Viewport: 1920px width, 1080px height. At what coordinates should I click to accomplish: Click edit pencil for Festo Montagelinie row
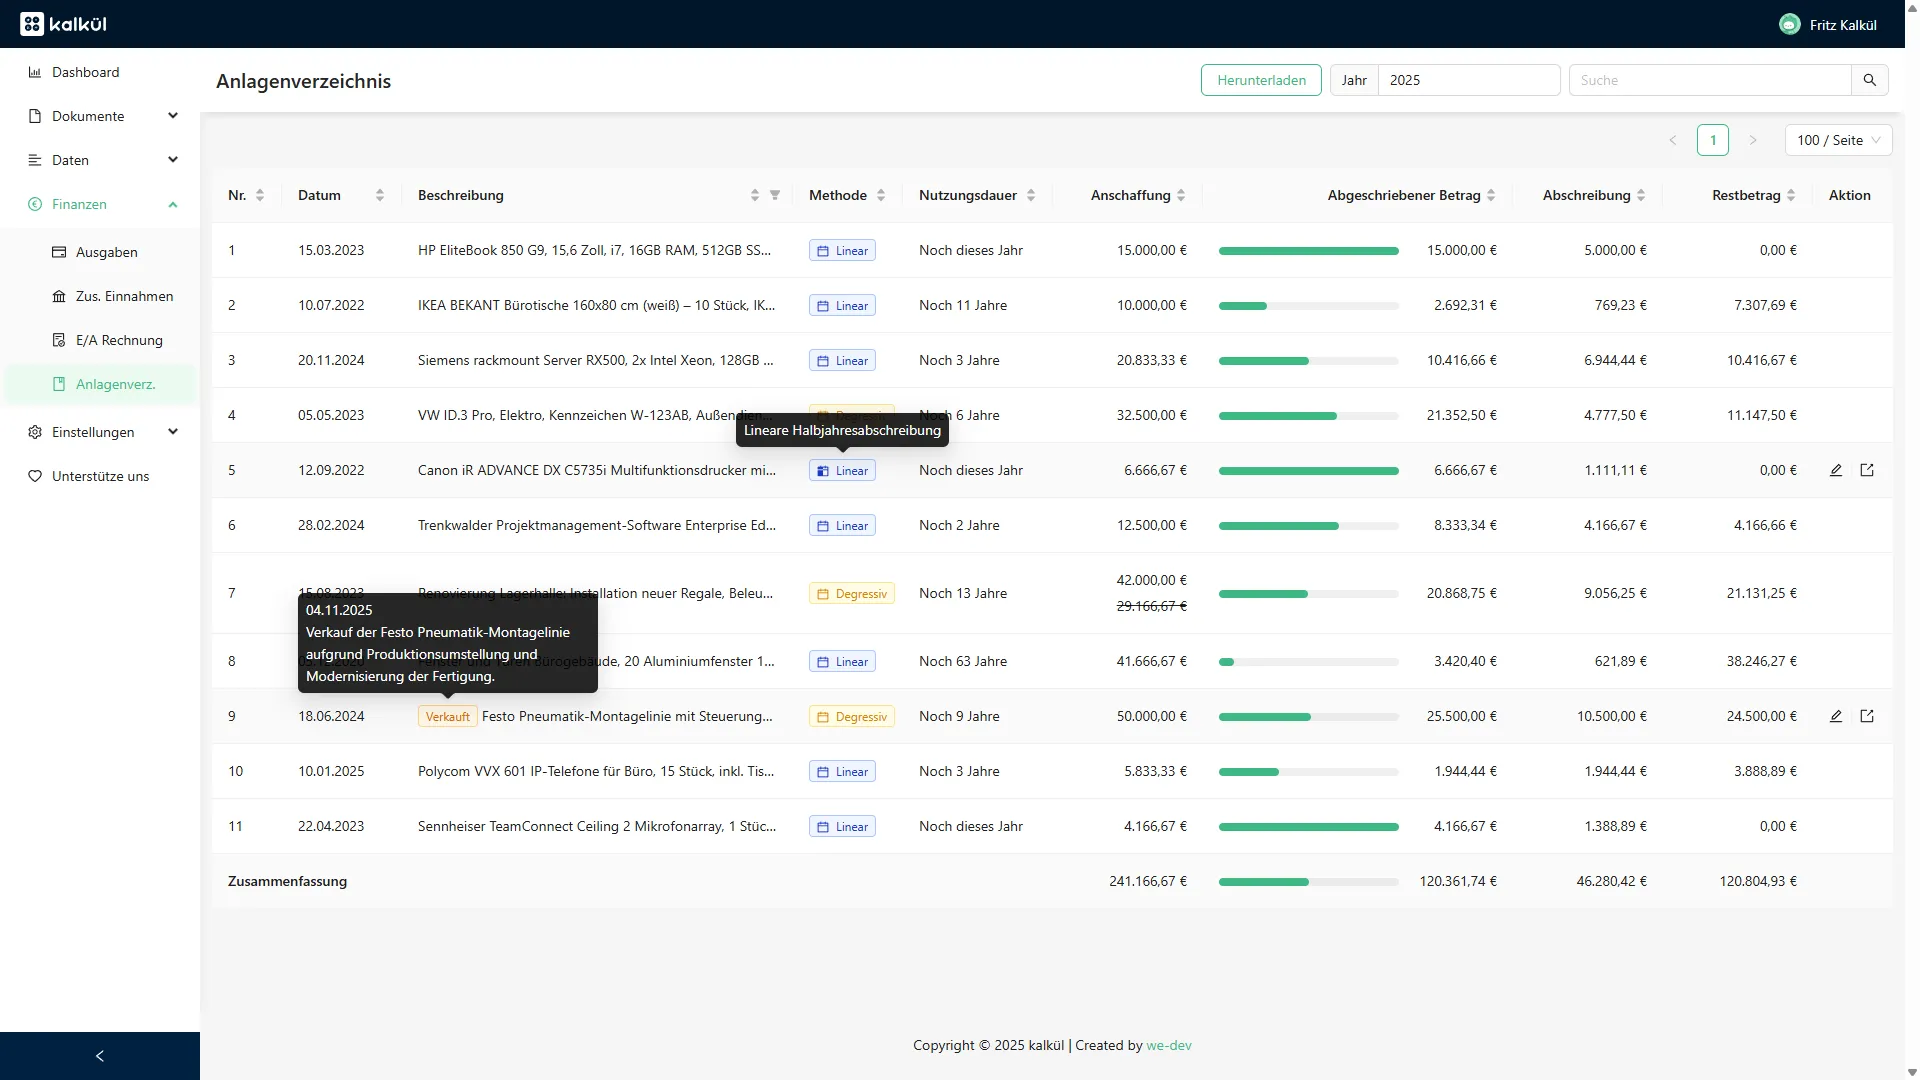pos(1836,716)
